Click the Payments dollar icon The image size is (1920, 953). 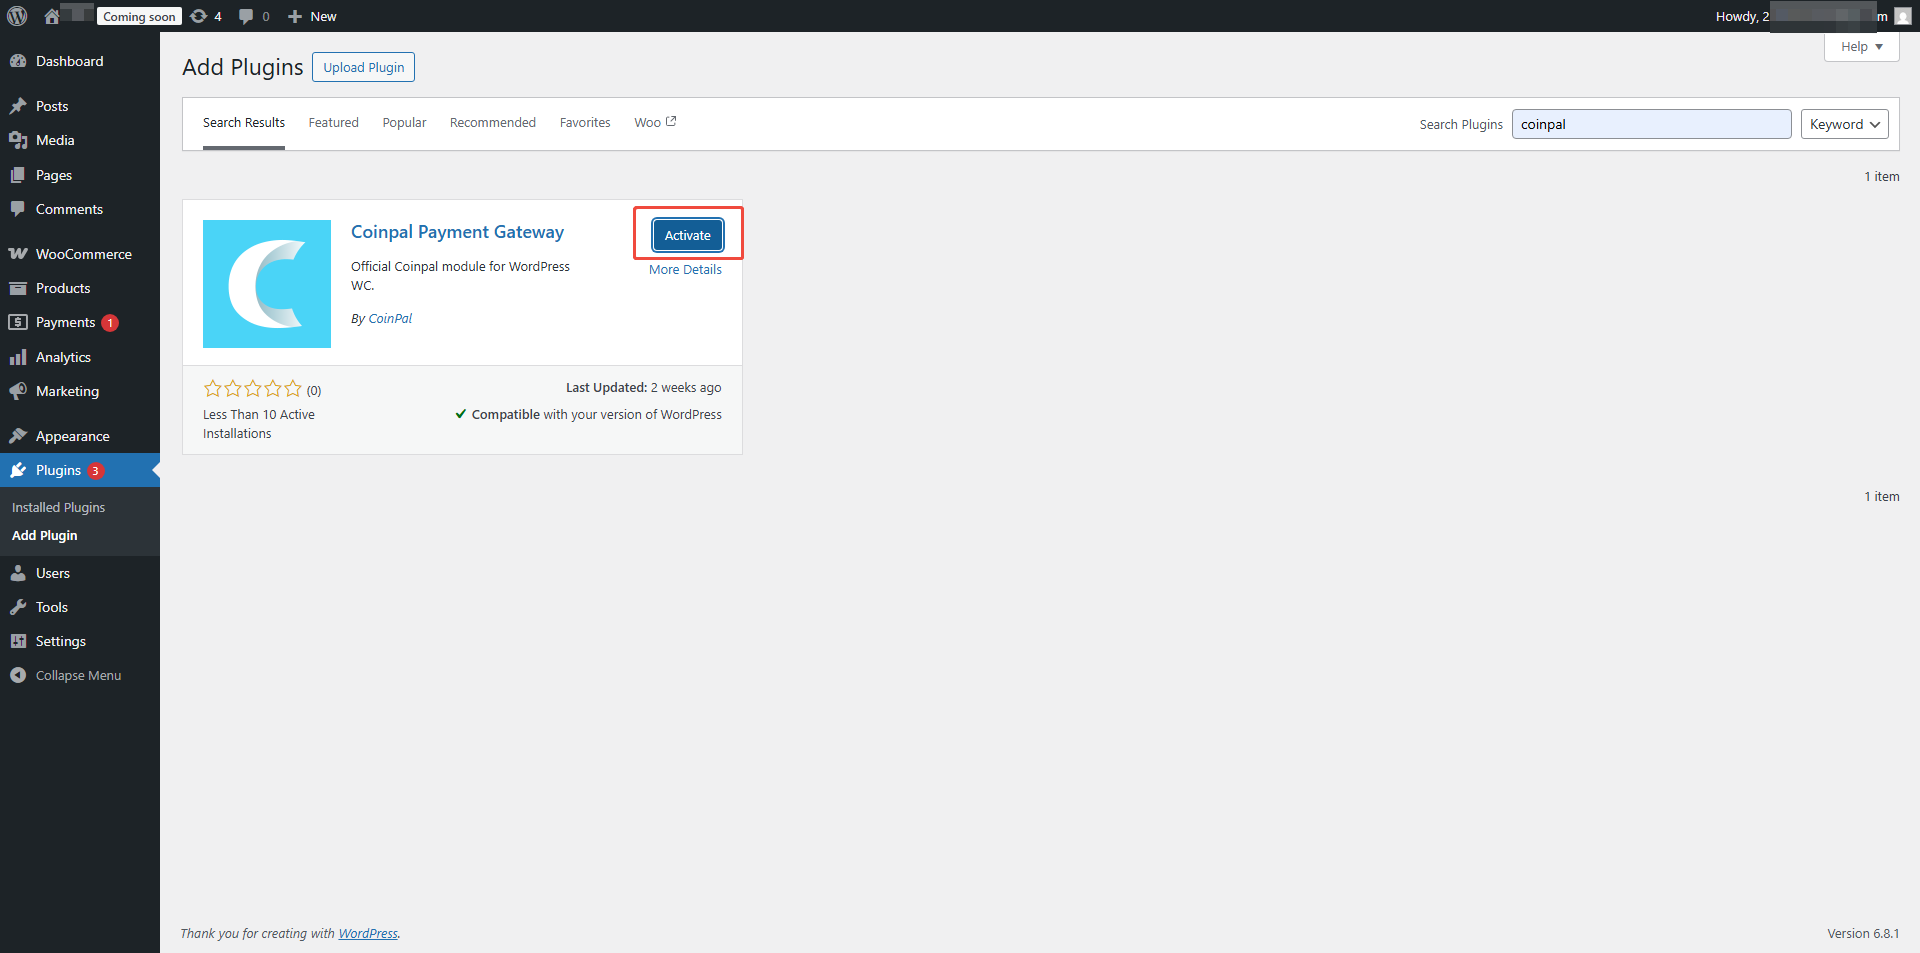[18, 322]
